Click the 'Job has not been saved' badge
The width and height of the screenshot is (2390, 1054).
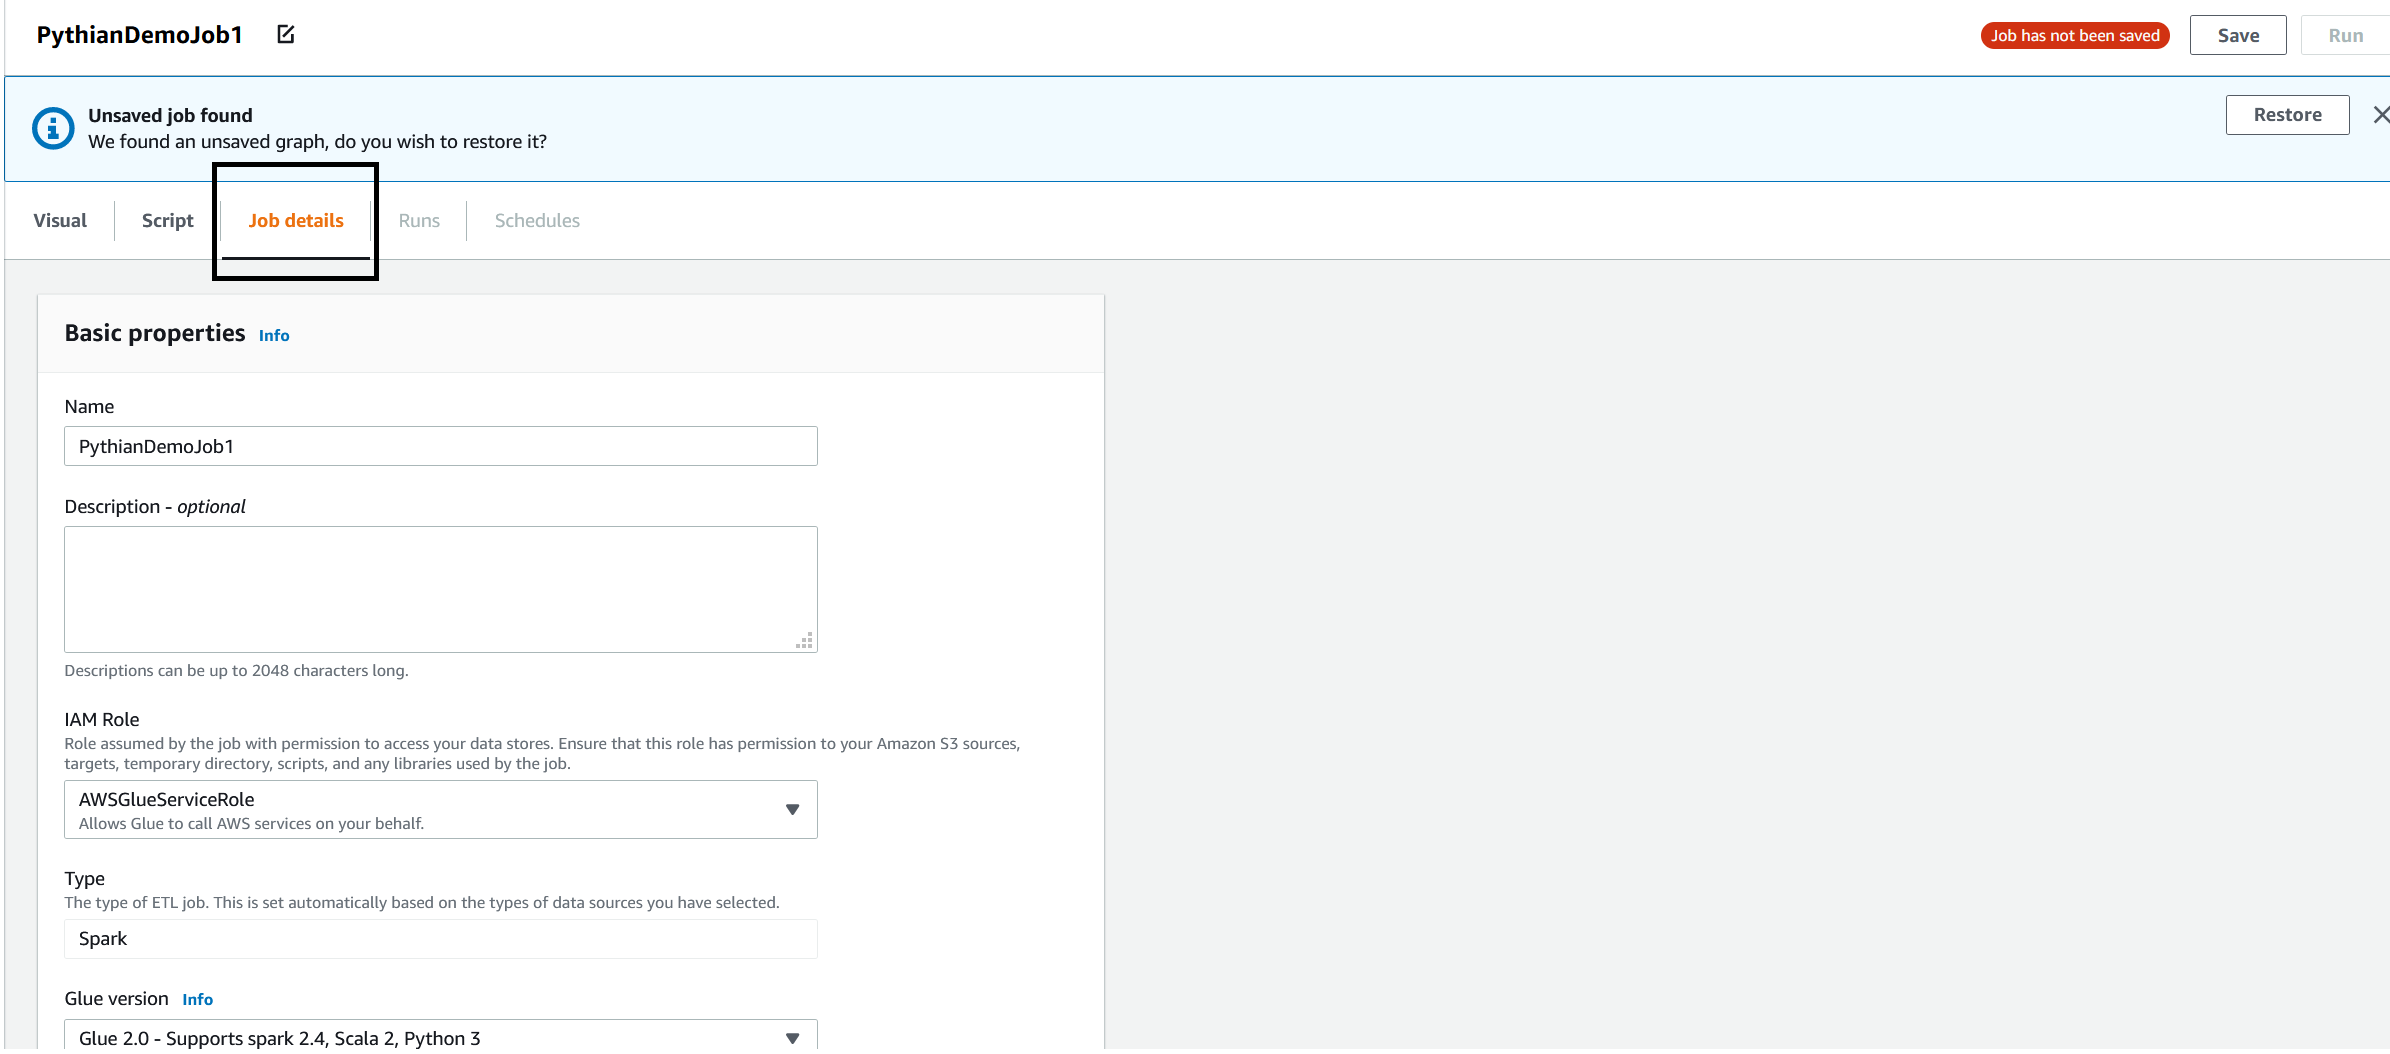point(2075,36)
